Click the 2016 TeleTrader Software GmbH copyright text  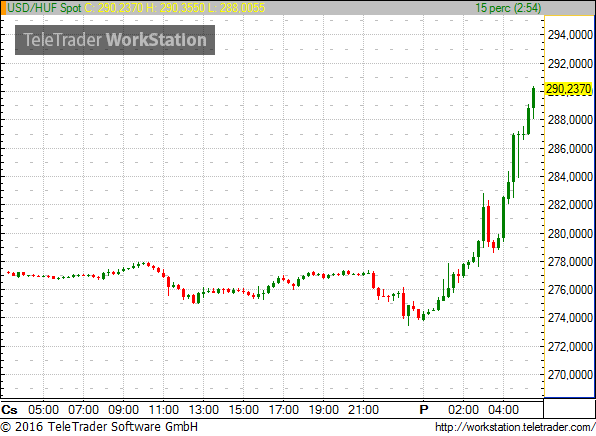pyautogui.click(x=99, y=427)
